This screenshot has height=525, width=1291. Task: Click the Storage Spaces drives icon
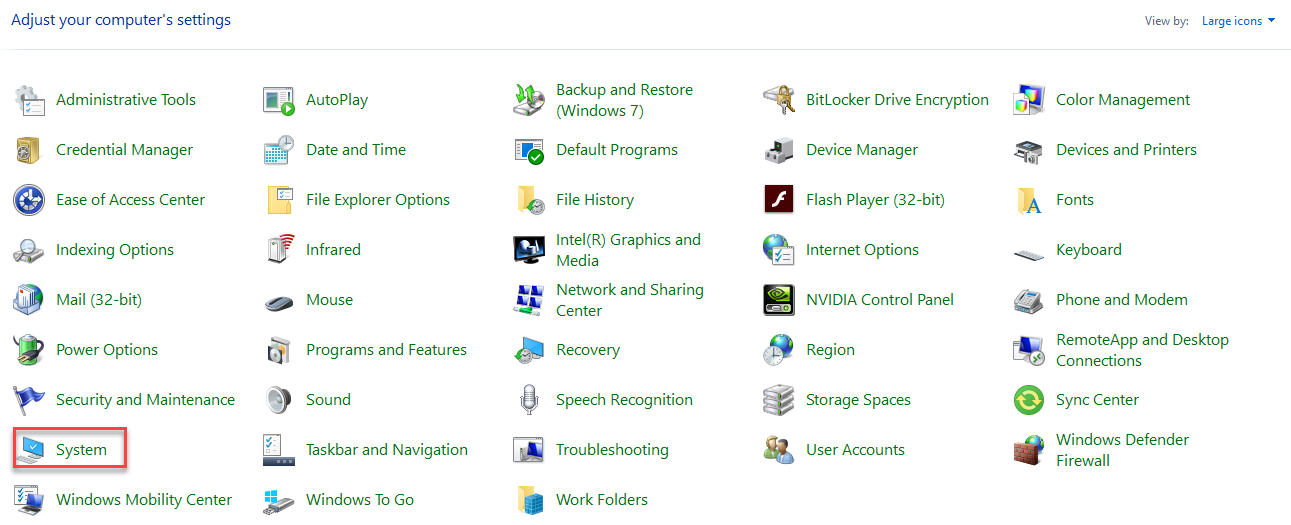[x=778, y=400]
